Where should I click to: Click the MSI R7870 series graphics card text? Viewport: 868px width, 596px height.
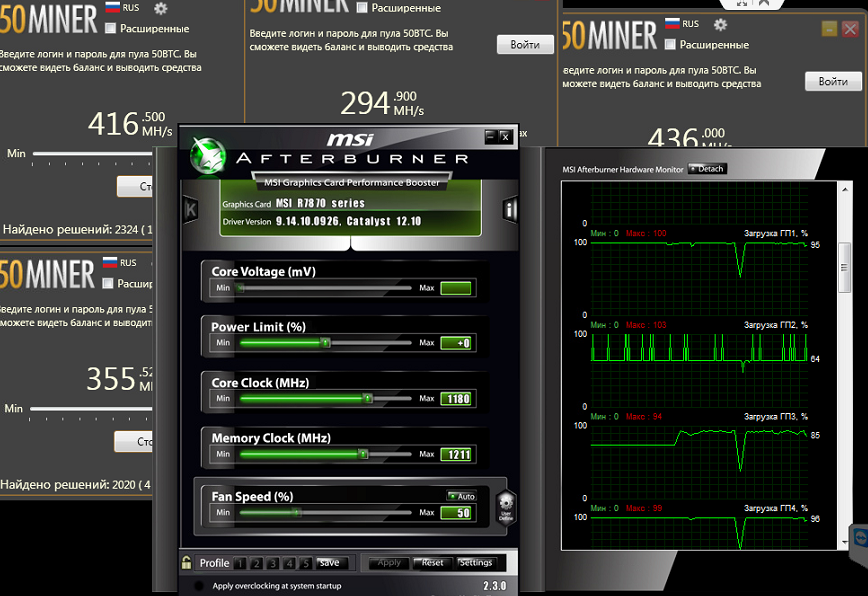tap(321, 203)
